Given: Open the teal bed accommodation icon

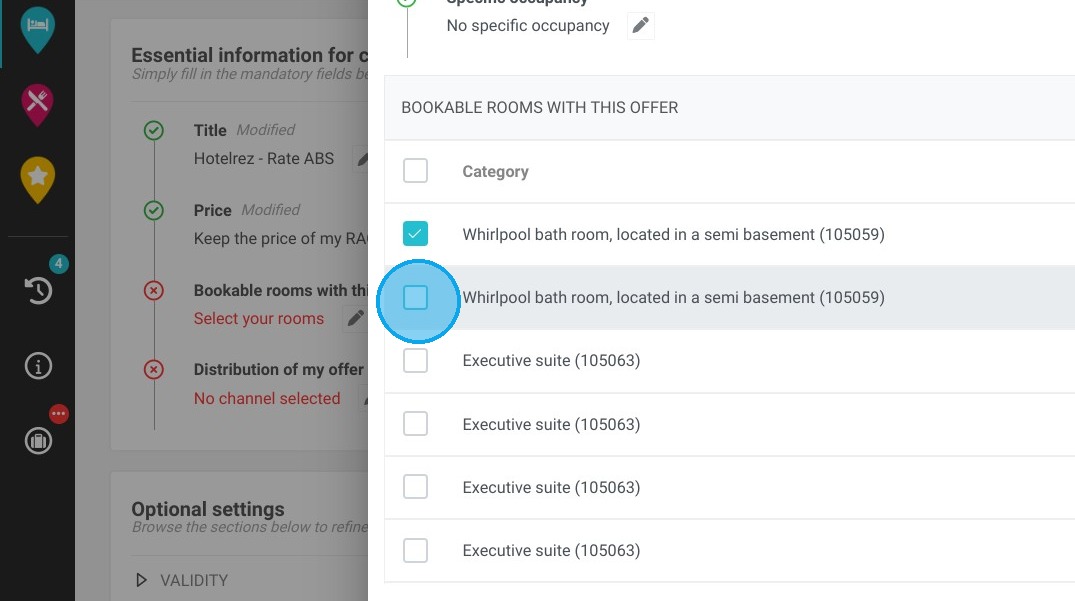Looking at the screenshot, I should 37,29.
